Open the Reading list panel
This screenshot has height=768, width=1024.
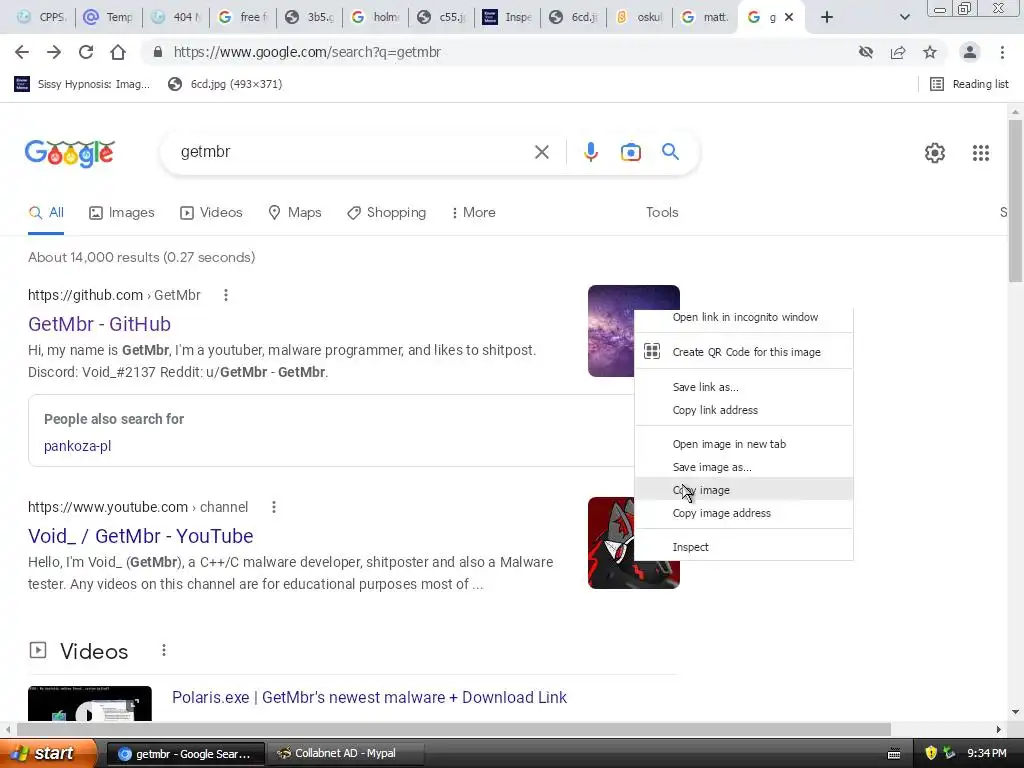coord(969,84)
